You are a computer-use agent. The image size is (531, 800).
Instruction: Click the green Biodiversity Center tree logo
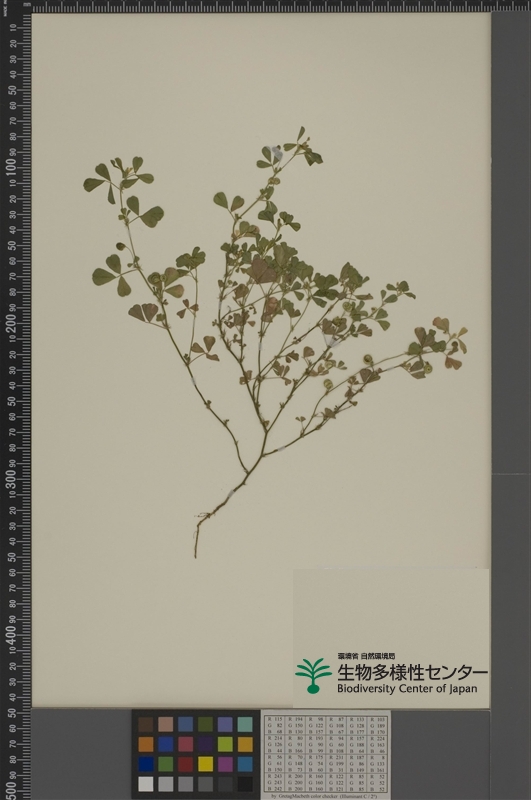313,676
